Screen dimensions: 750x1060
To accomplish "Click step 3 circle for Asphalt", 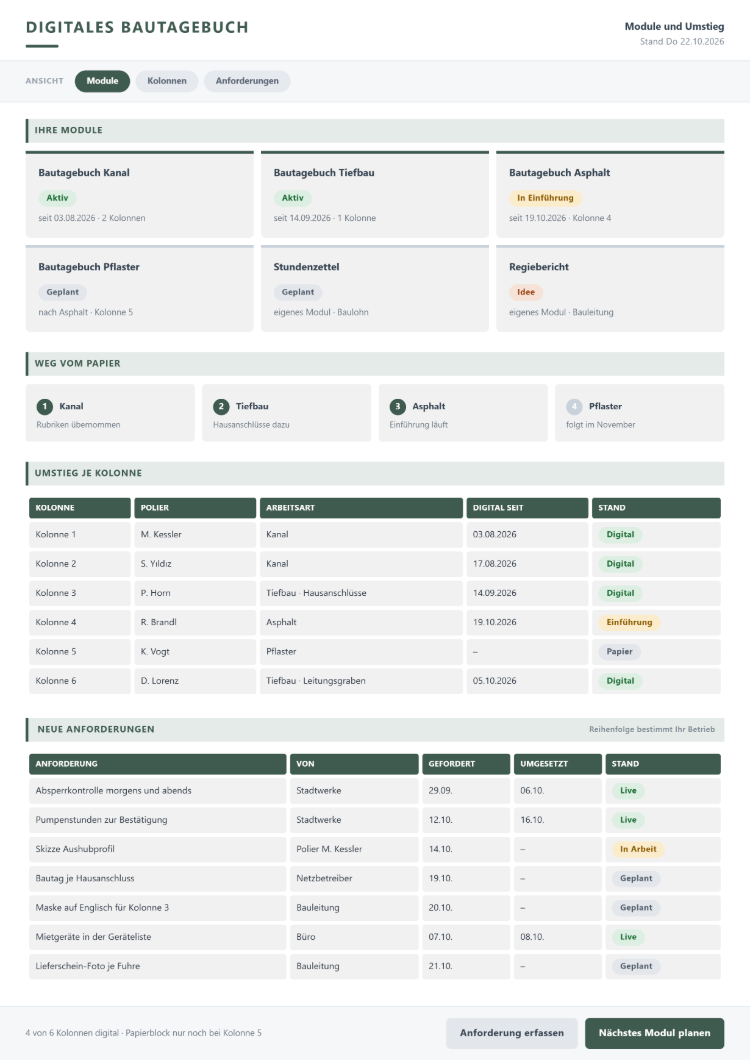I will tap(398, 406).
